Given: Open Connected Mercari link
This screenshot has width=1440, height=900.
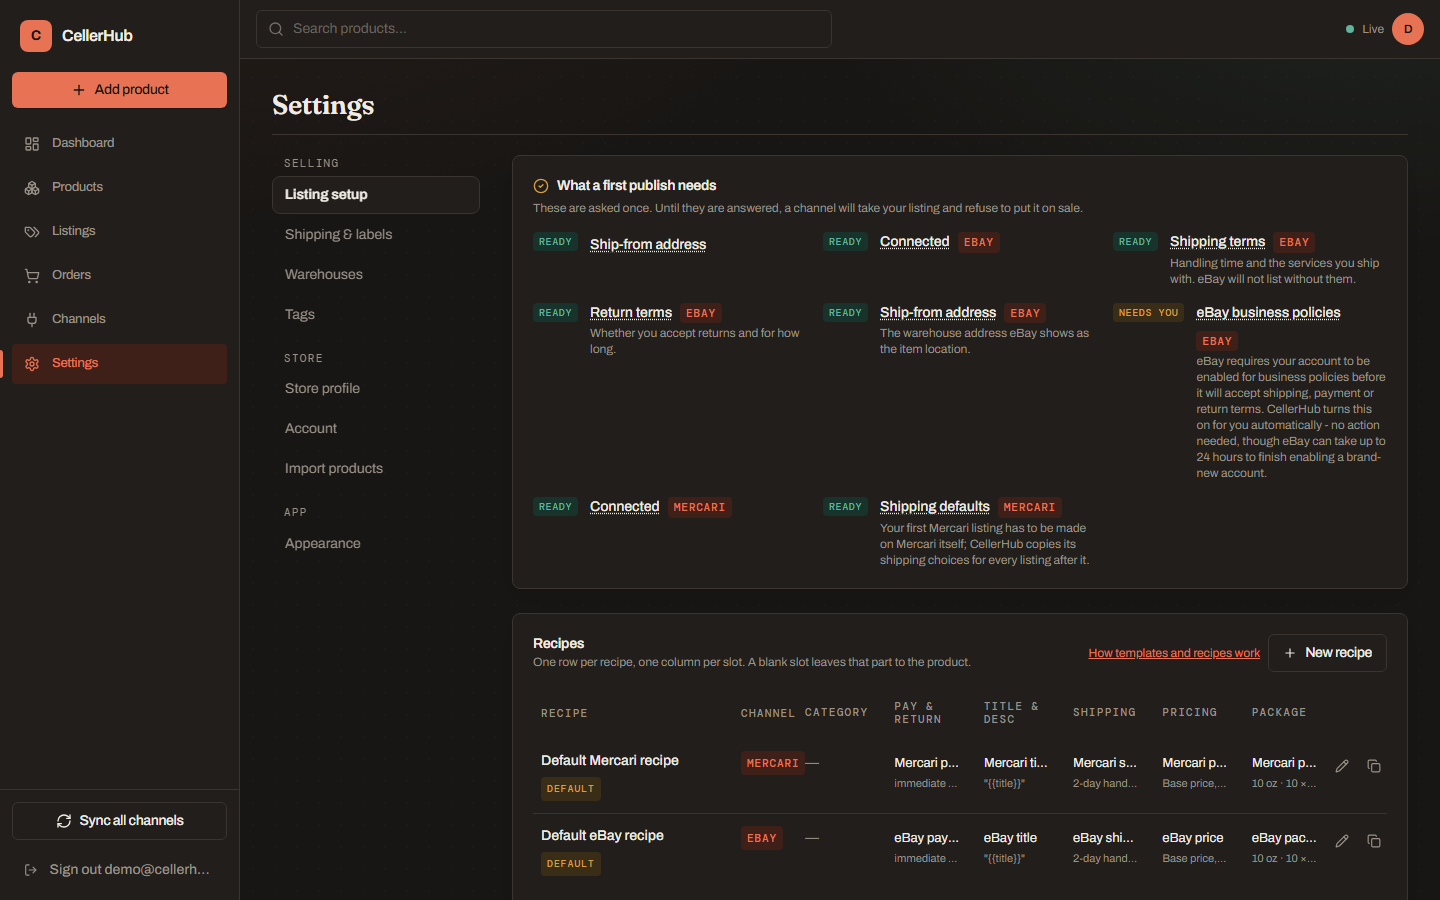Looking at the screenshot, I should 624,507.
